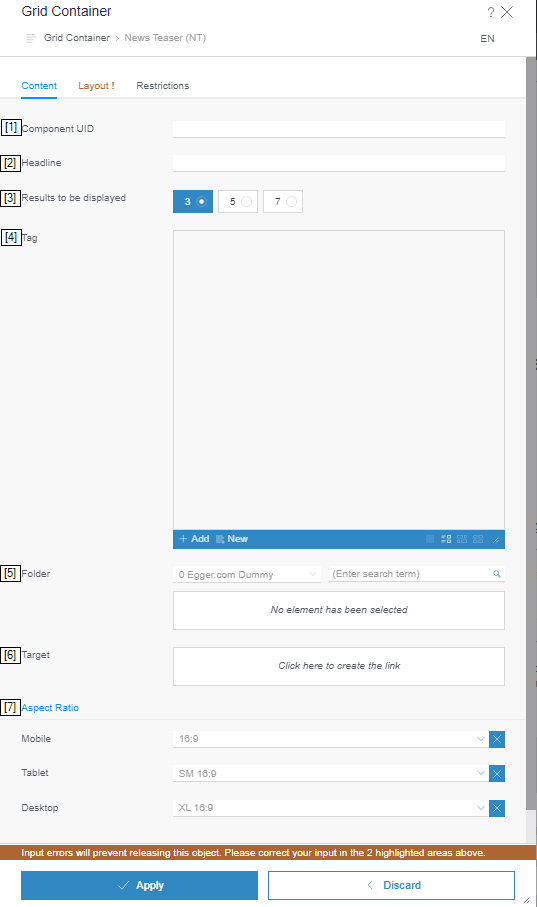This screenshot has width=537, height=907.
Task: Select 3 results to be displayed
Action: click(193, 201)
